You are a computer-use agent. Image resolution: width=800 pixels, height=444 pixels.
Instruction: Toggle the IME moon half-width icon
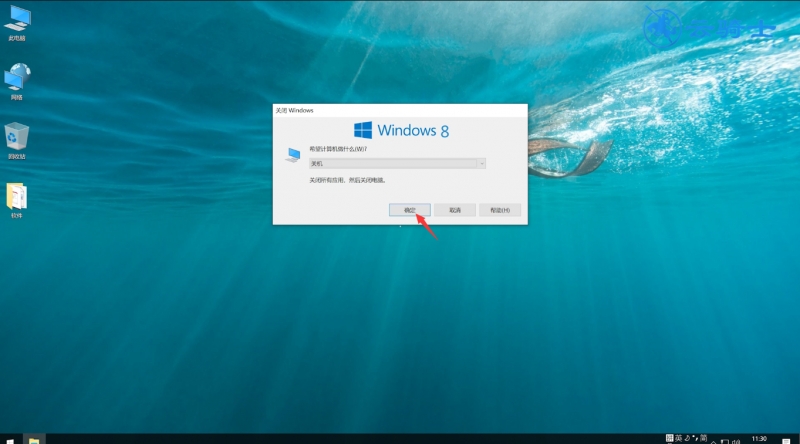click(687, 438)
